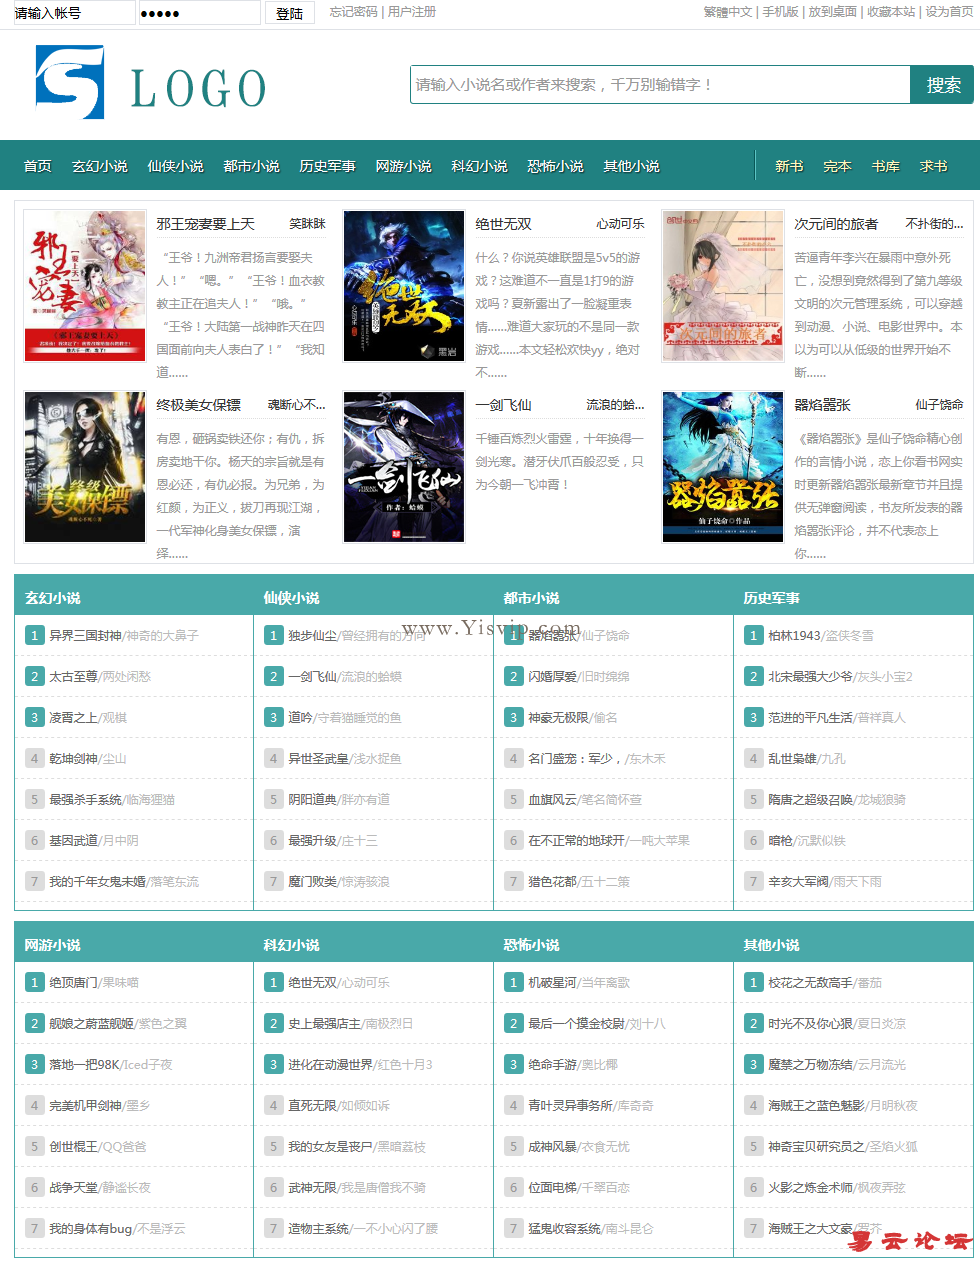Open the 次元间的旅者 cover image
980x1263 pixels.
click(x=723, y=286)
